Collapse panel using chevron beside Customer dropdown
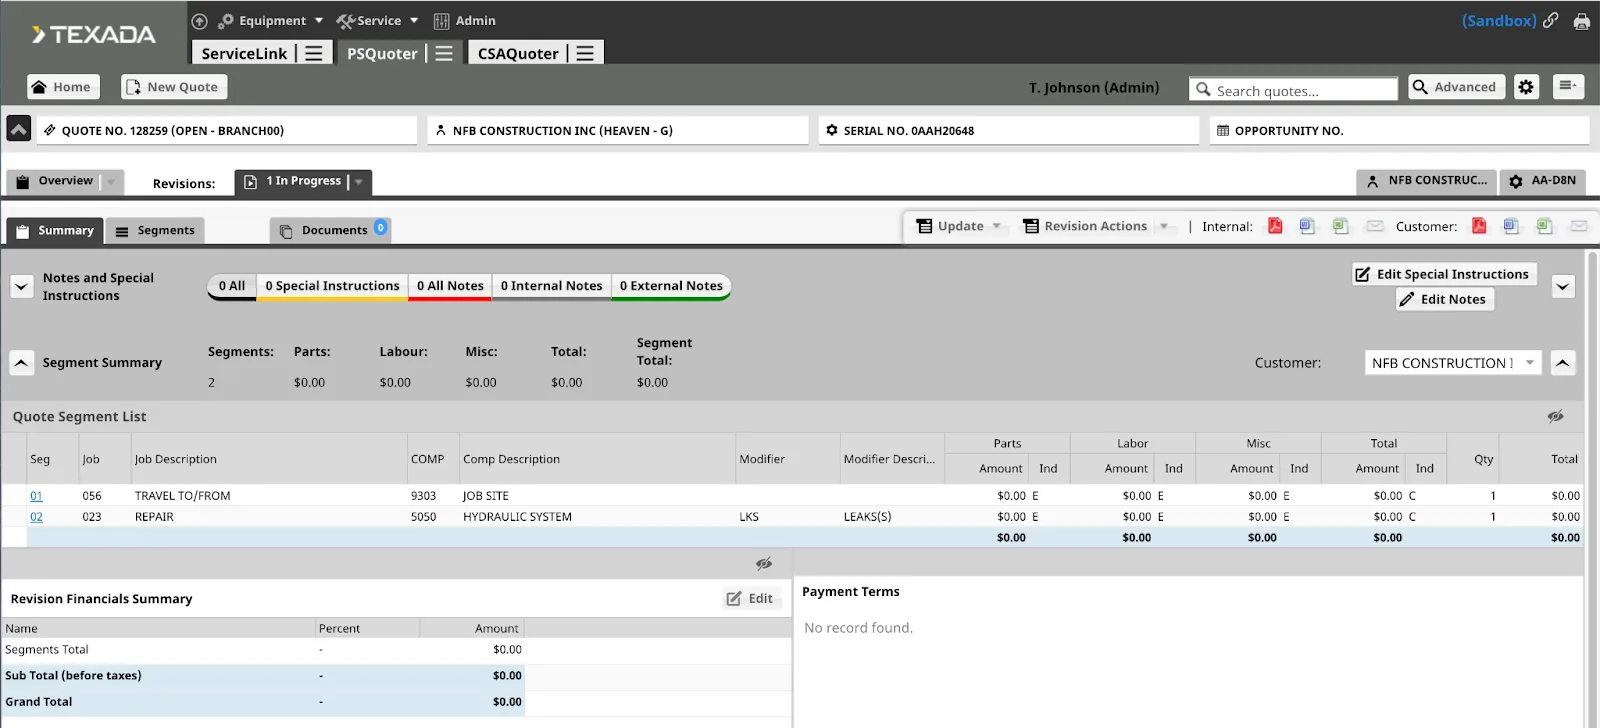 click(1563, 363)
